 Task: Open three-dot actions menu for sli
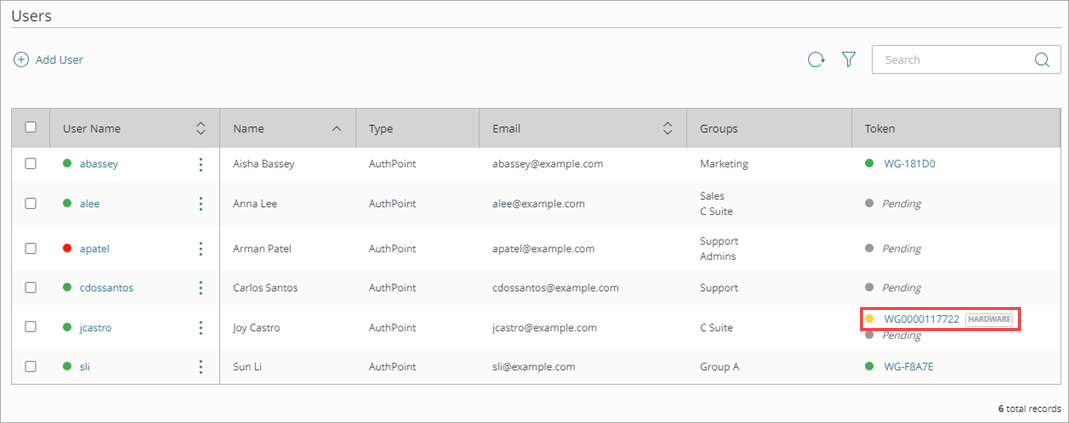(200, 367)
